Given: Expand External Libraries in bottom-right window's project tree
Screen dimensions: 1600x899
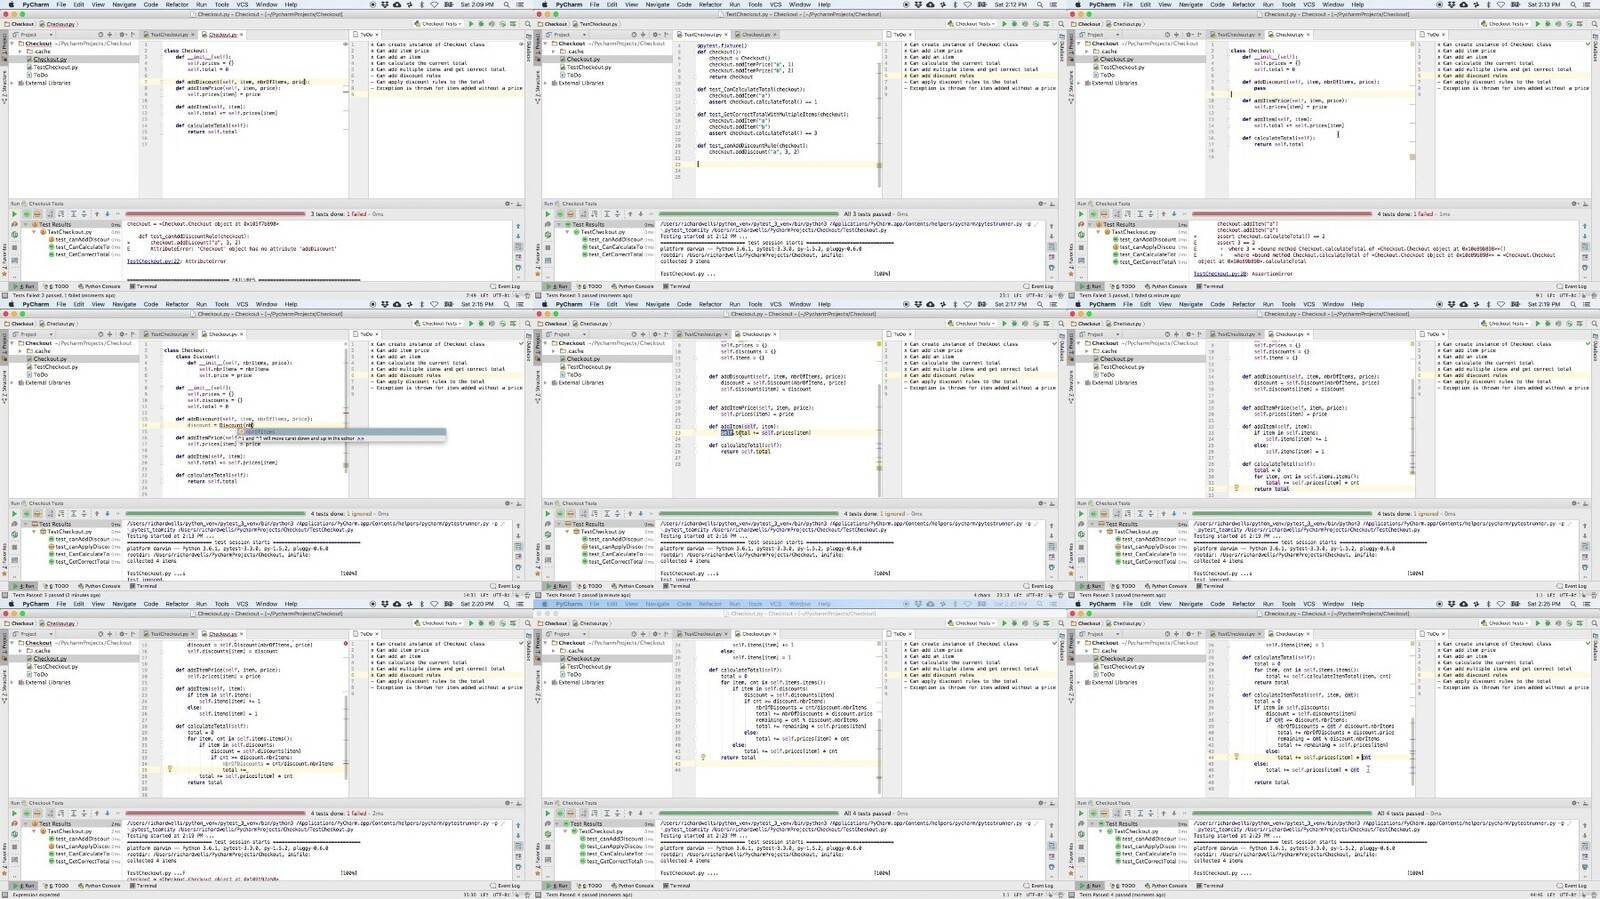Looking at the screenshot, I should tap(1087, 682).
